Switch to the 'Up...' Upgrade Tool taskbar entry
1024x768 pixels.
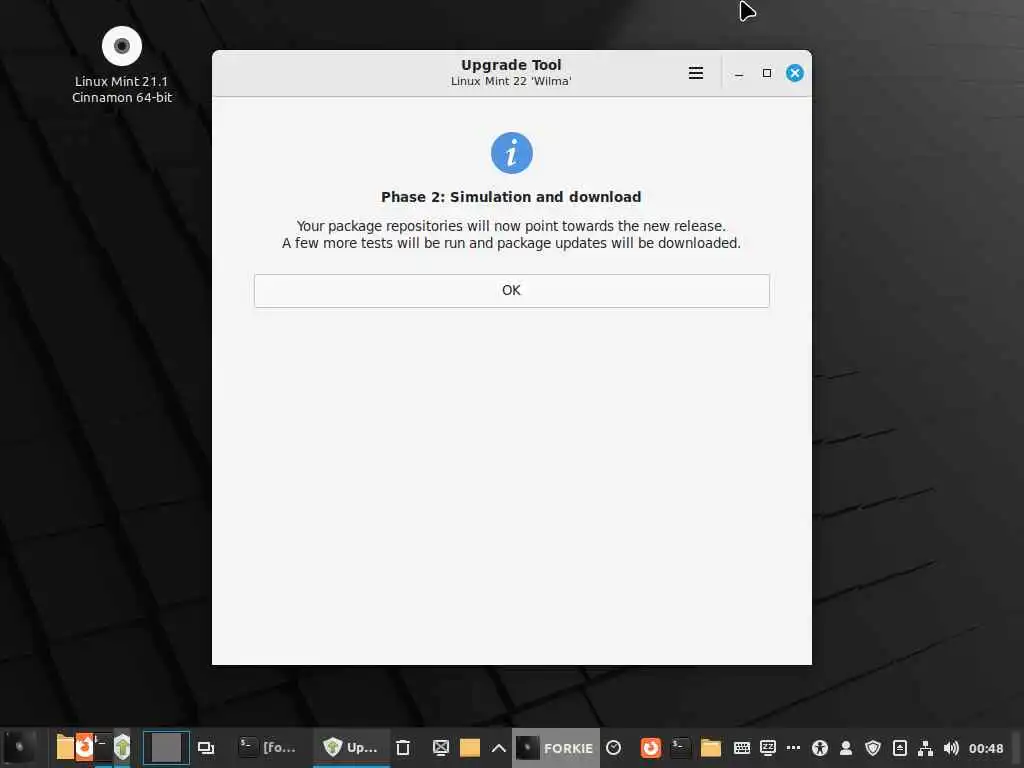click(351, 748)
